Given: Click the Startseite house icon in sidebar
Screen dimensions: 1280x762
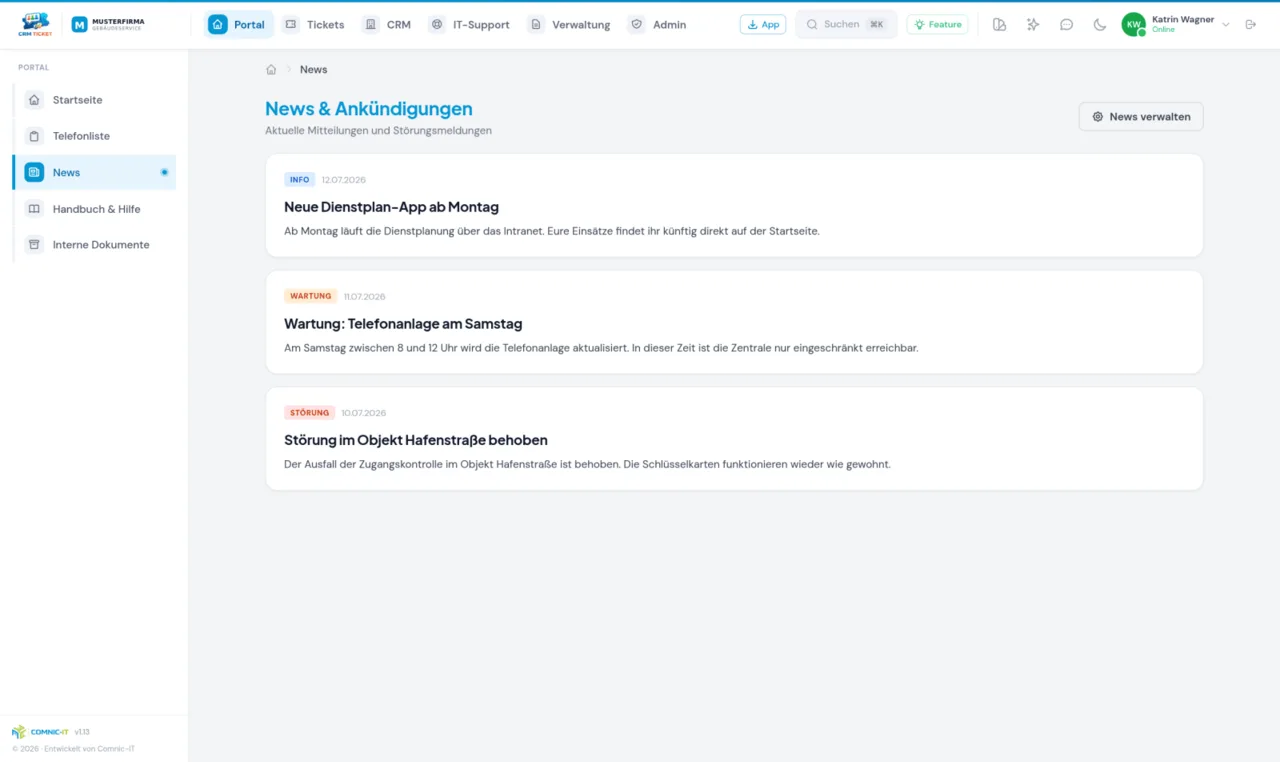Looking at the screenshot, I should [35, 100].
